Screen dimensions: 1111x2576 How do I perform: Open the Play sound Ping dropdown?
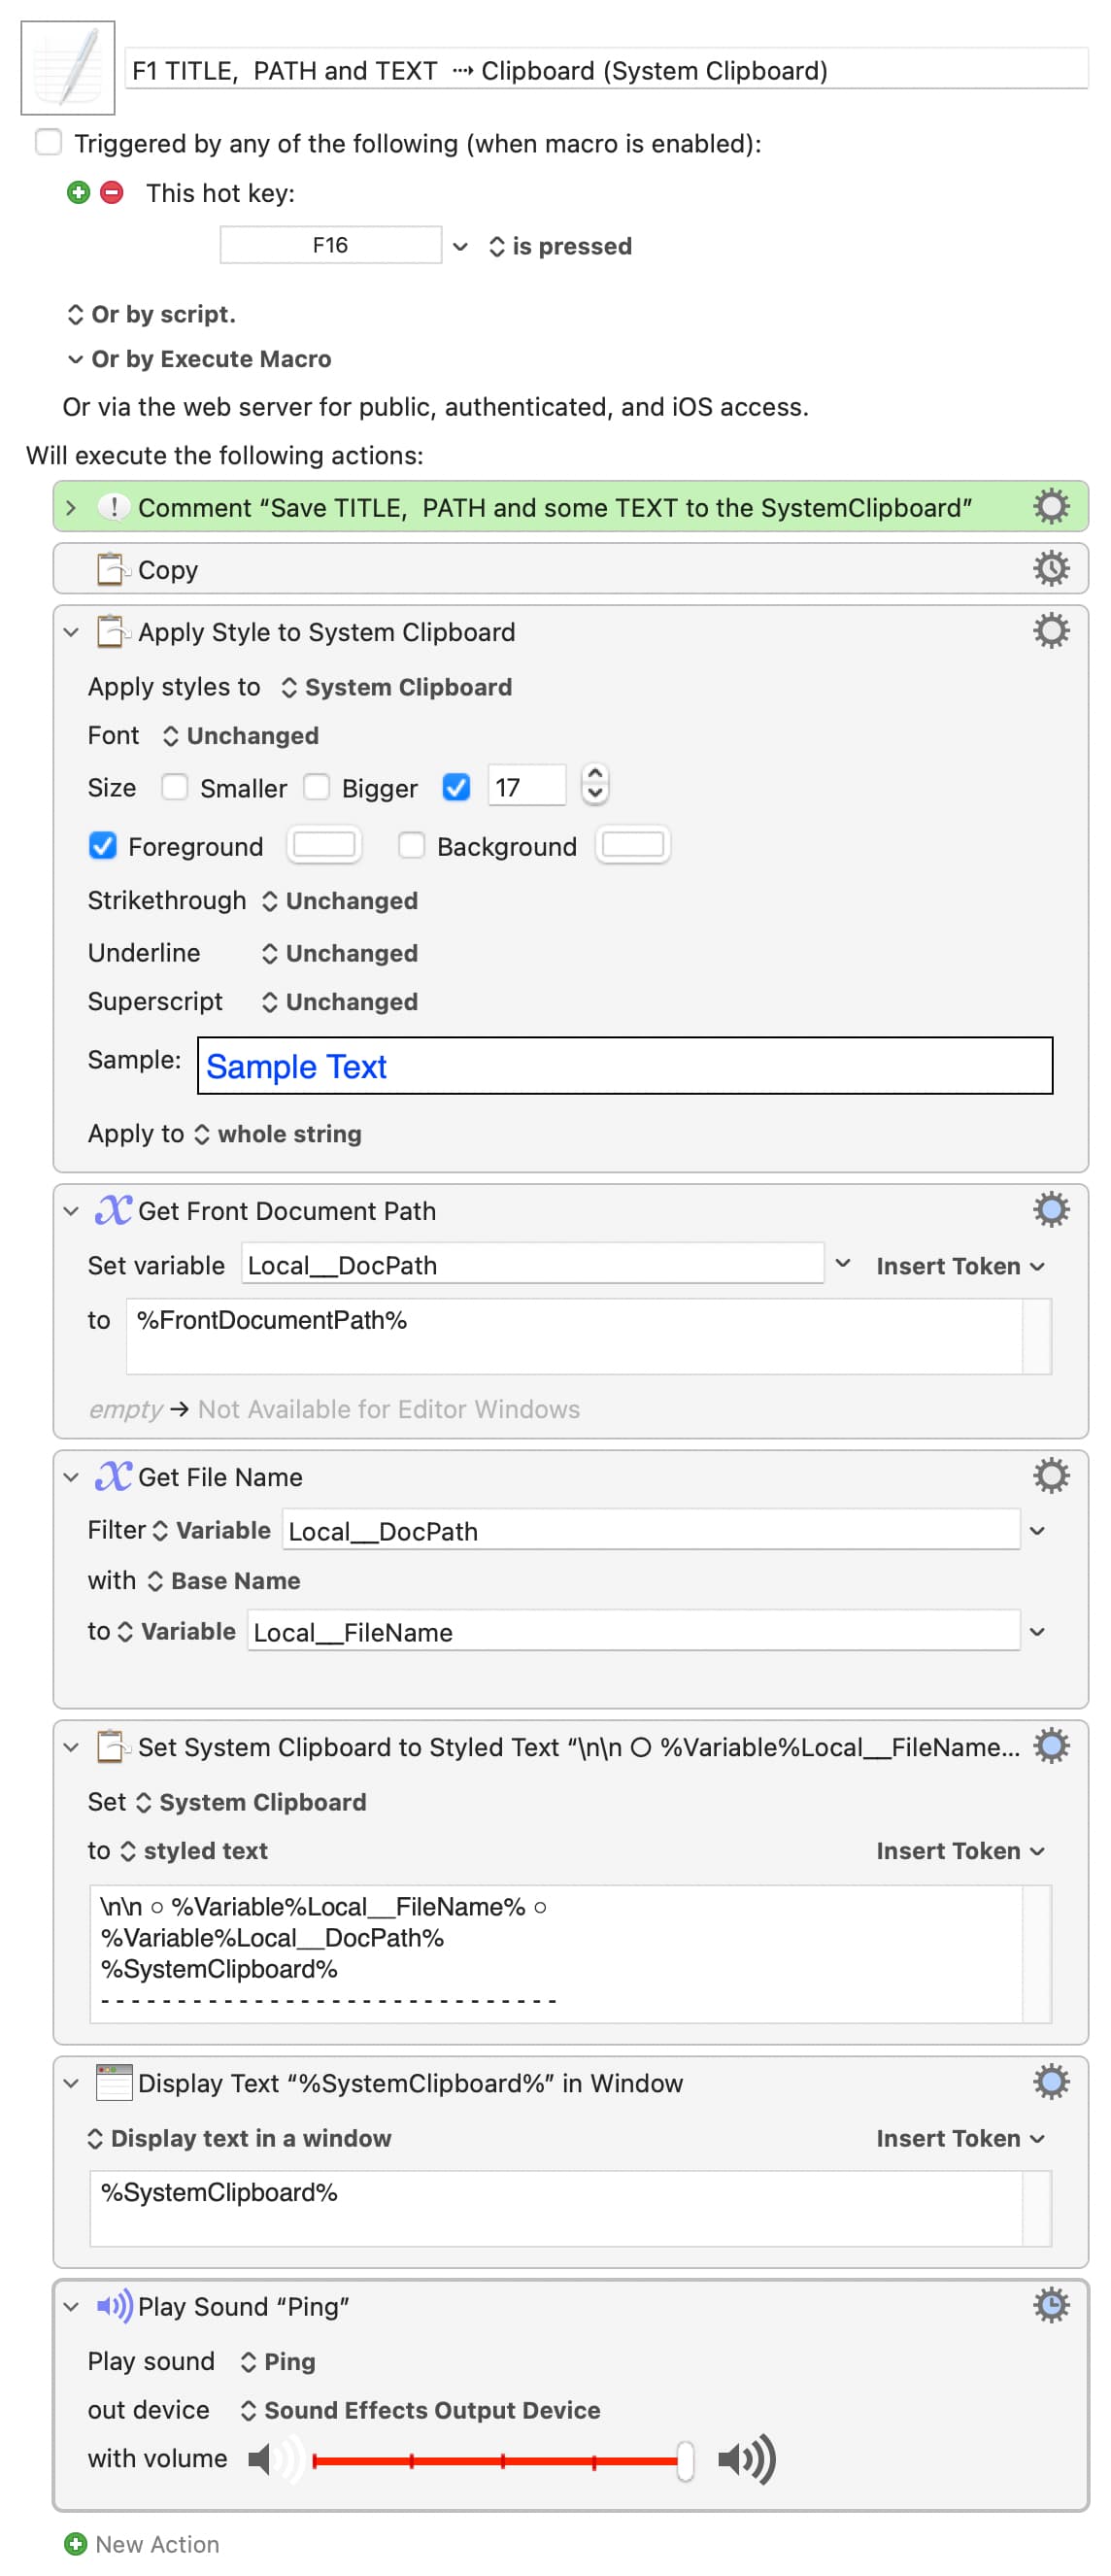[x=278, y=2361]
